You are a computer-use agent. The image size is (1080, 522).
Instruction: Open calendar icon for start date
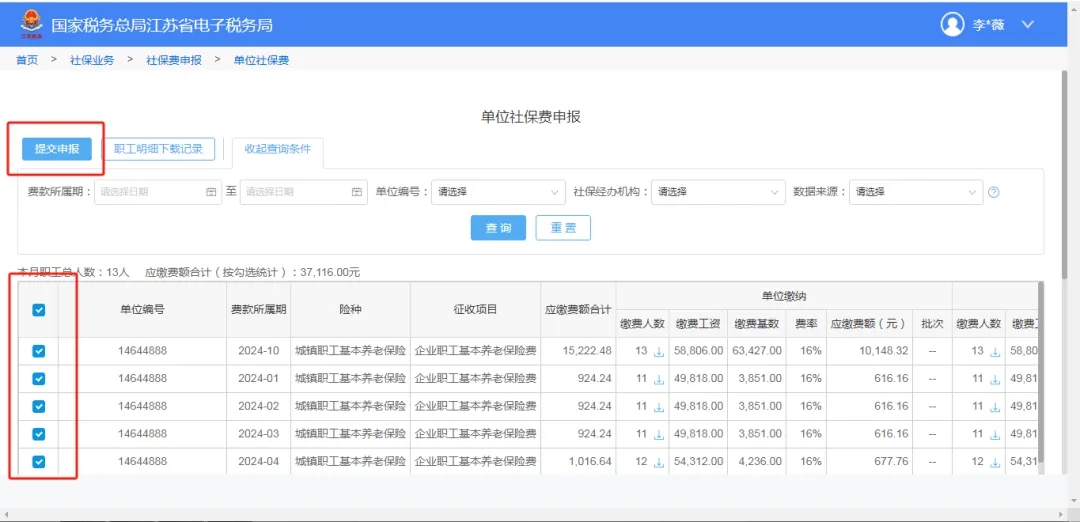click(211, 192)
